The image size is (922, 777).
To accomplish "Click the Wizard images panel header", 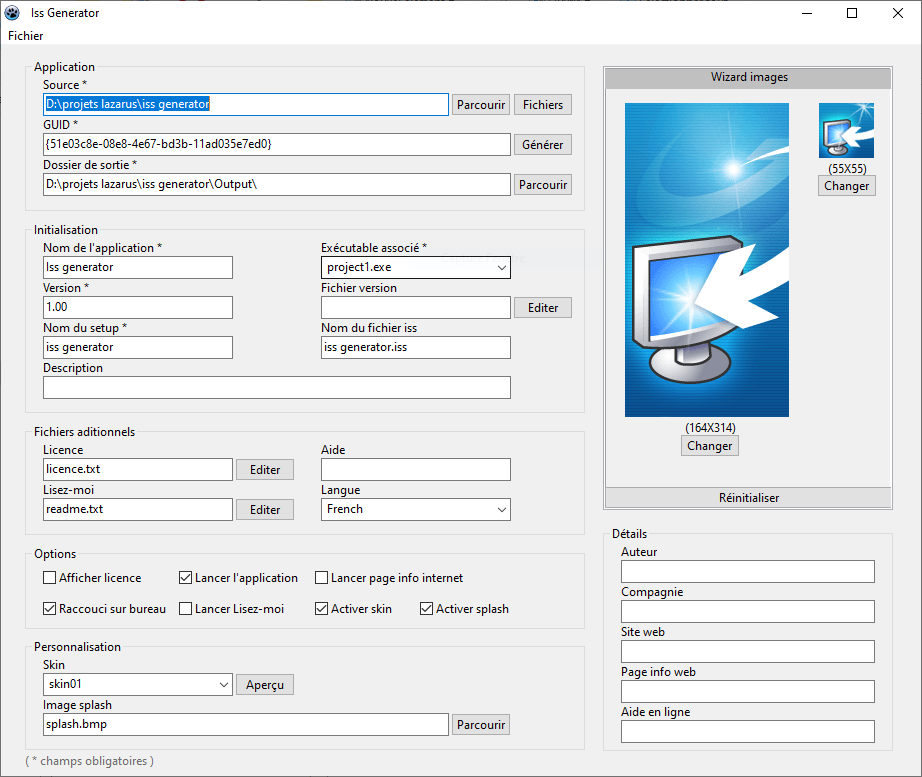I will coord(748,78).
